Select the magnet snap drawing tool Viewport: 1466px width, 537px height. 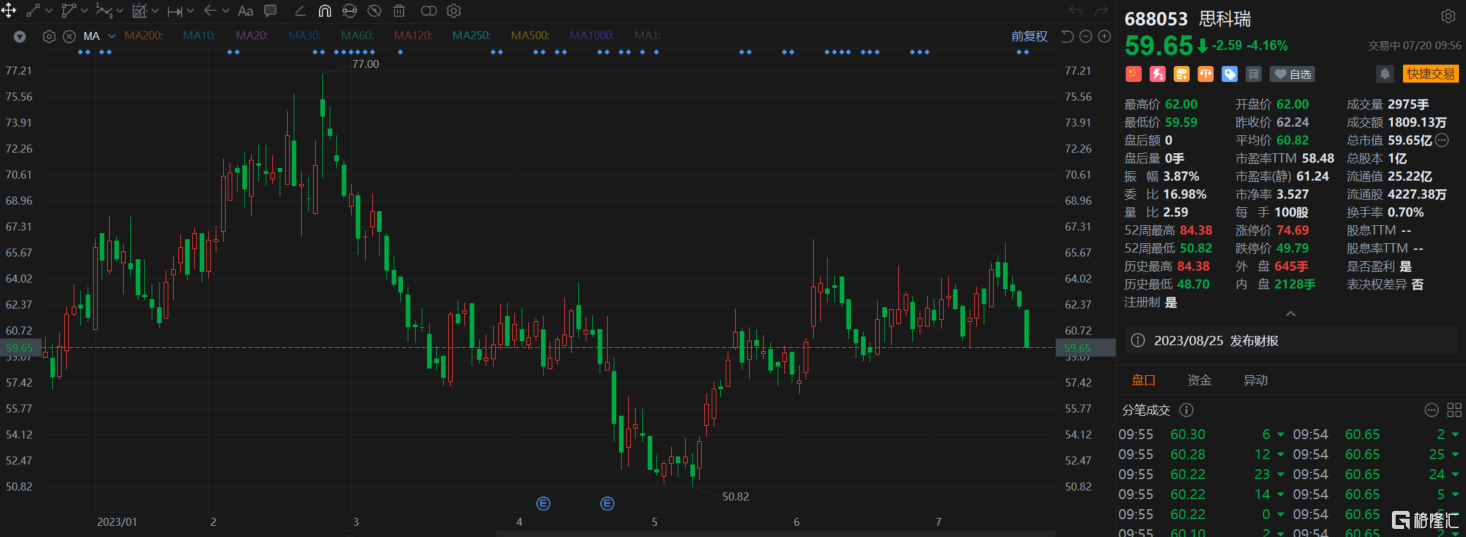[324, 11]
